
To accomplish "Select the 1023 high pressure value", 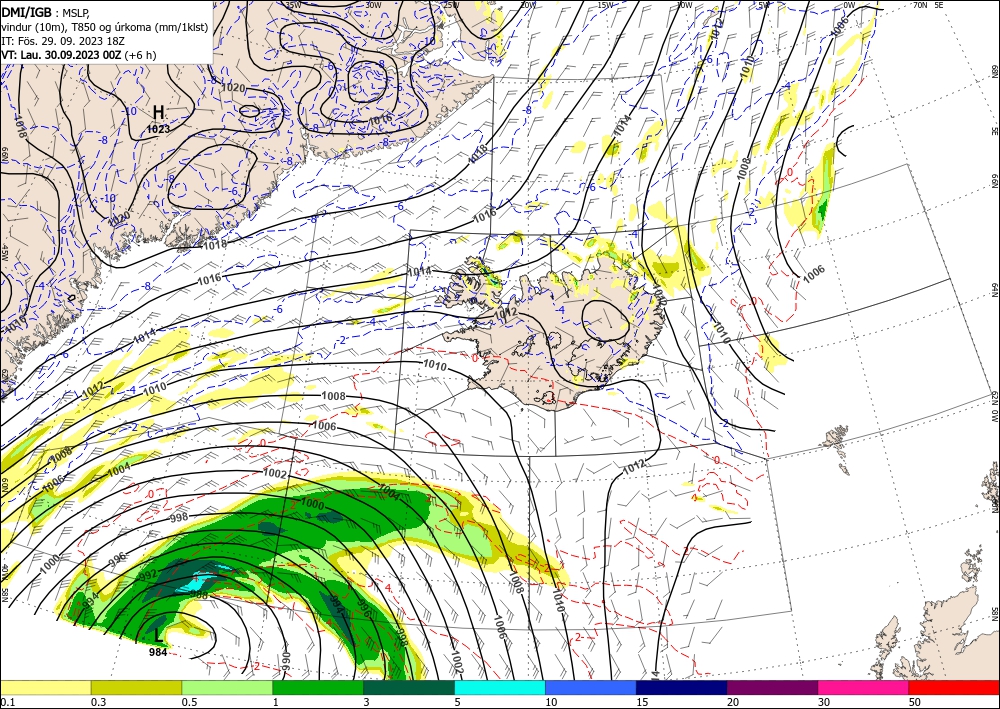I will coord(158,129).
